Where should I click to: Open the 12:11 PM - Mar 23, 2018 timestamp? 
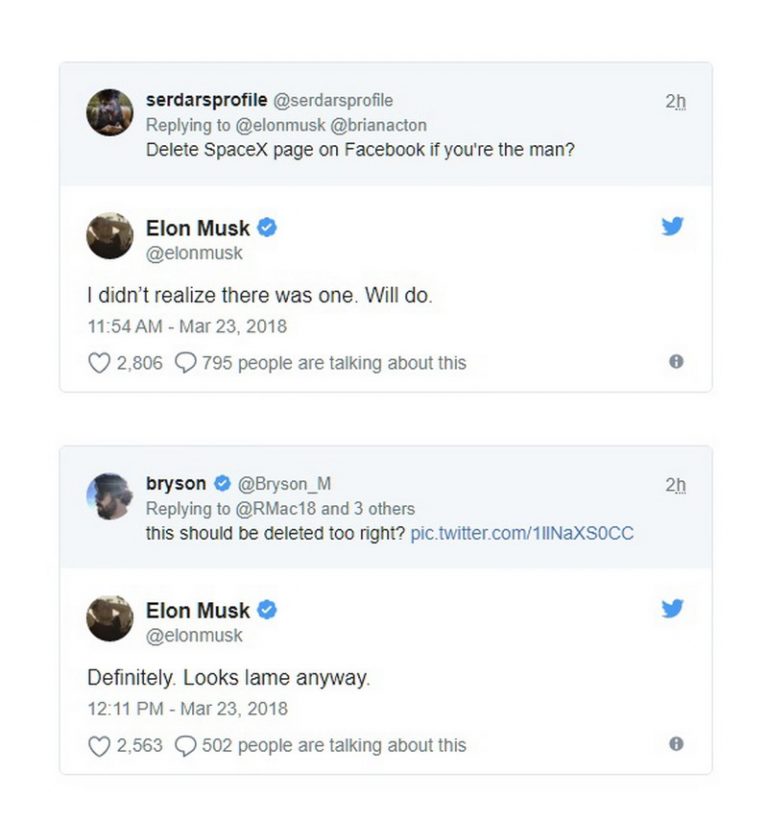(188, 708)
